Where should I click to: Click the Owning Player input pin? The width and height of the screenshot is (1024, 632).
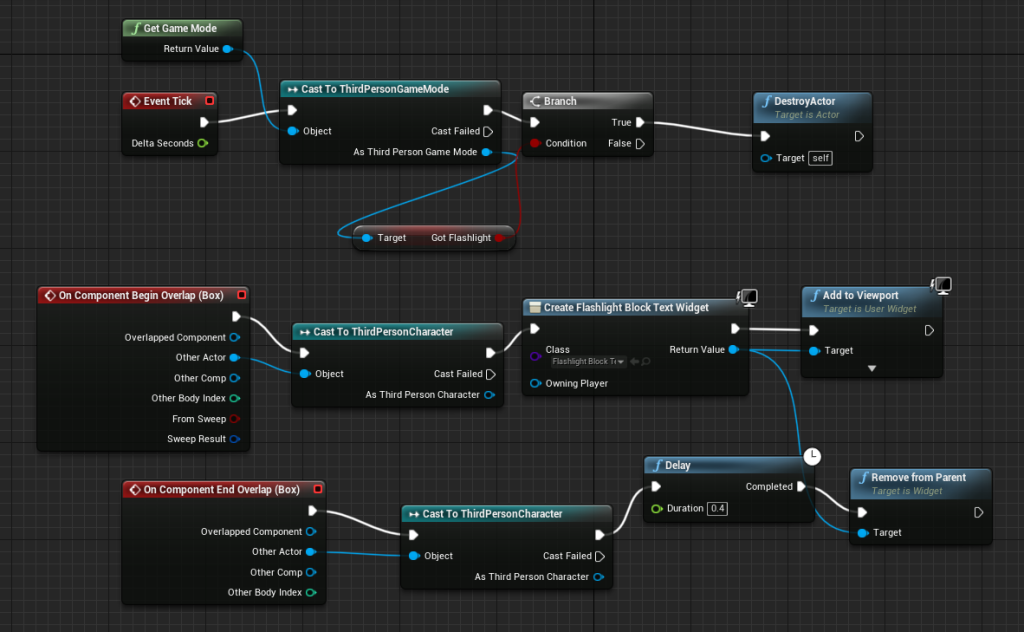(x=536, y=383)
